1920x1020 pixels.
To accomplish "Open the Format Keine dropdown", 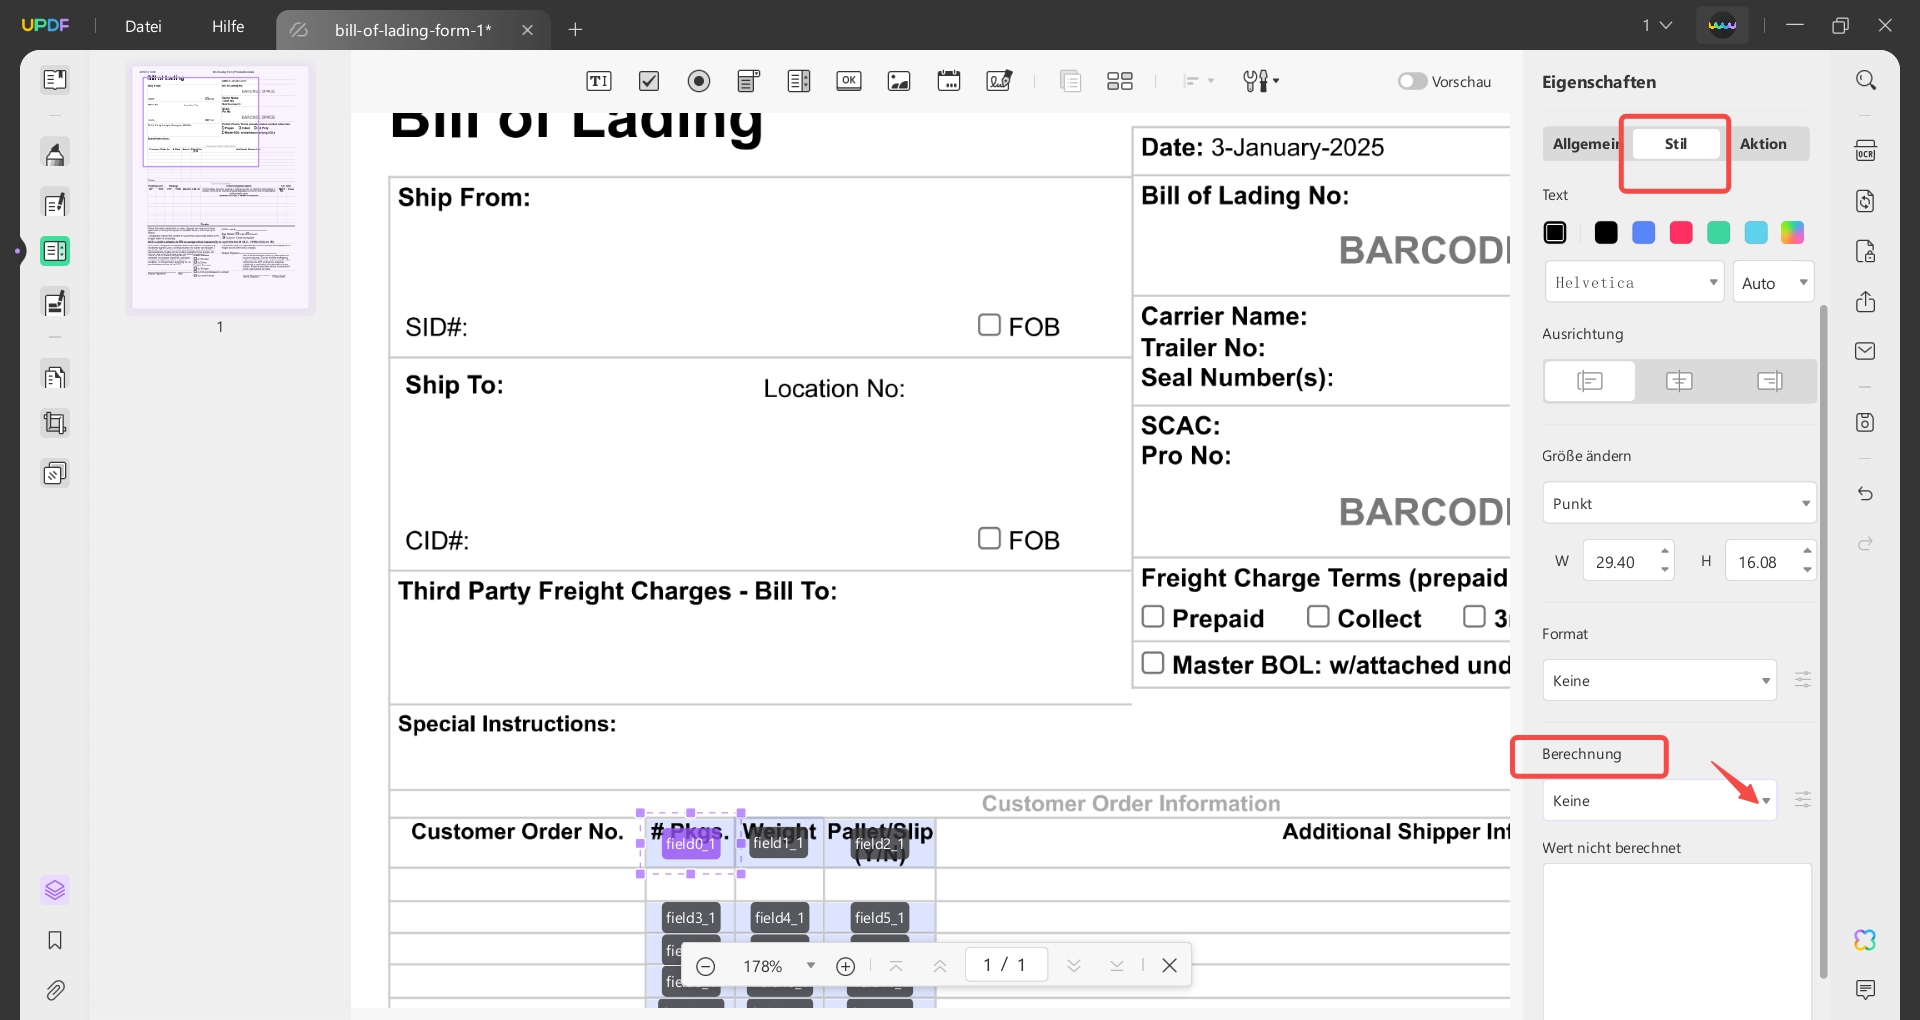I will (x=1660, y=680).
